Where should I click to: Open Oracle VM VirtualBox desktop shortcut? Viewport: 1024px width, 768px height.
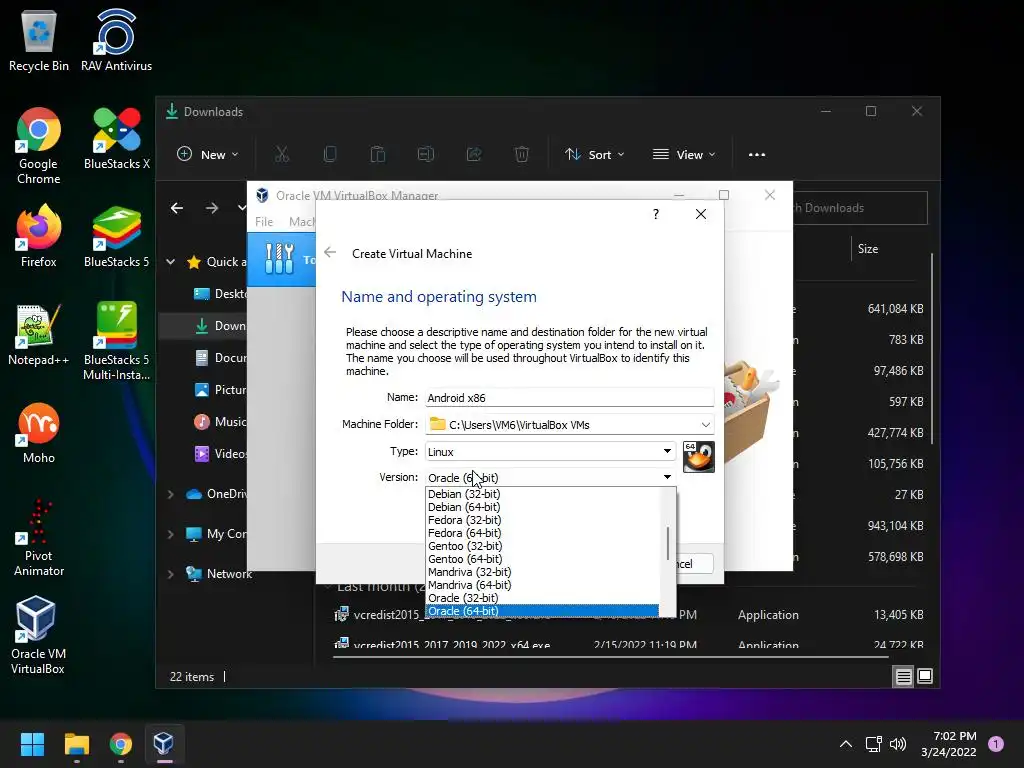point(37,635)
